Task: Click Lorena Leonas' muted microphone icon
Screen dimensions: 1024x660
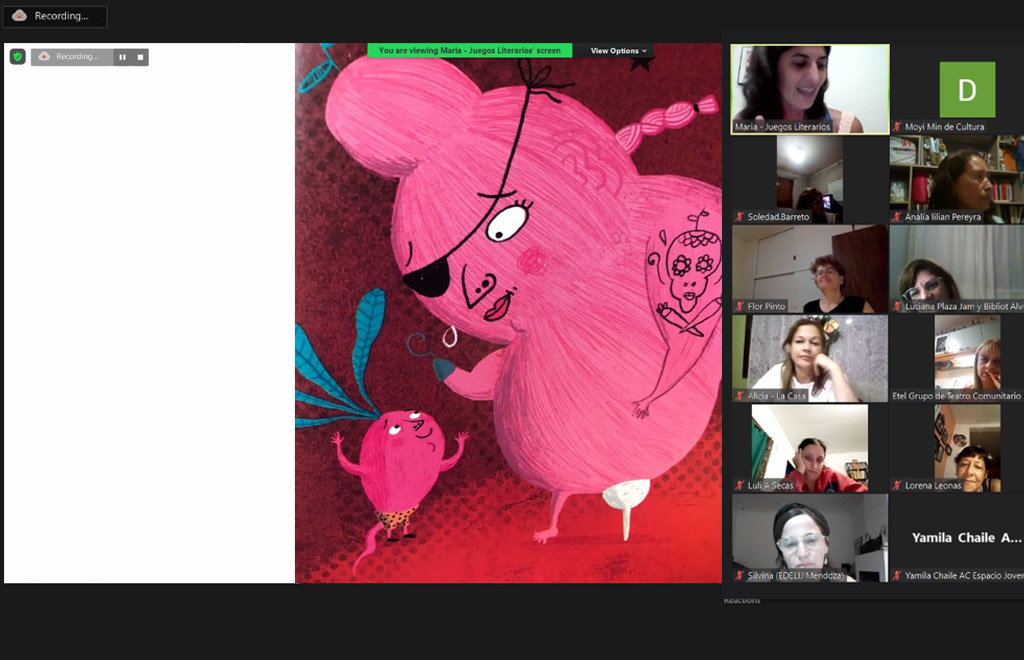Action: [x=897, y=485]
